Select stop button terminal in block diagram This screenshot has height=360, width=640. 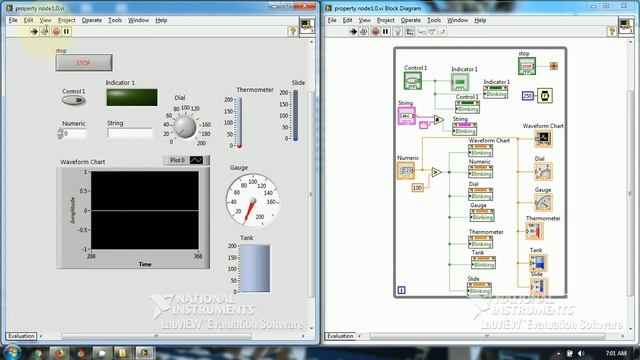pos(527,66)
